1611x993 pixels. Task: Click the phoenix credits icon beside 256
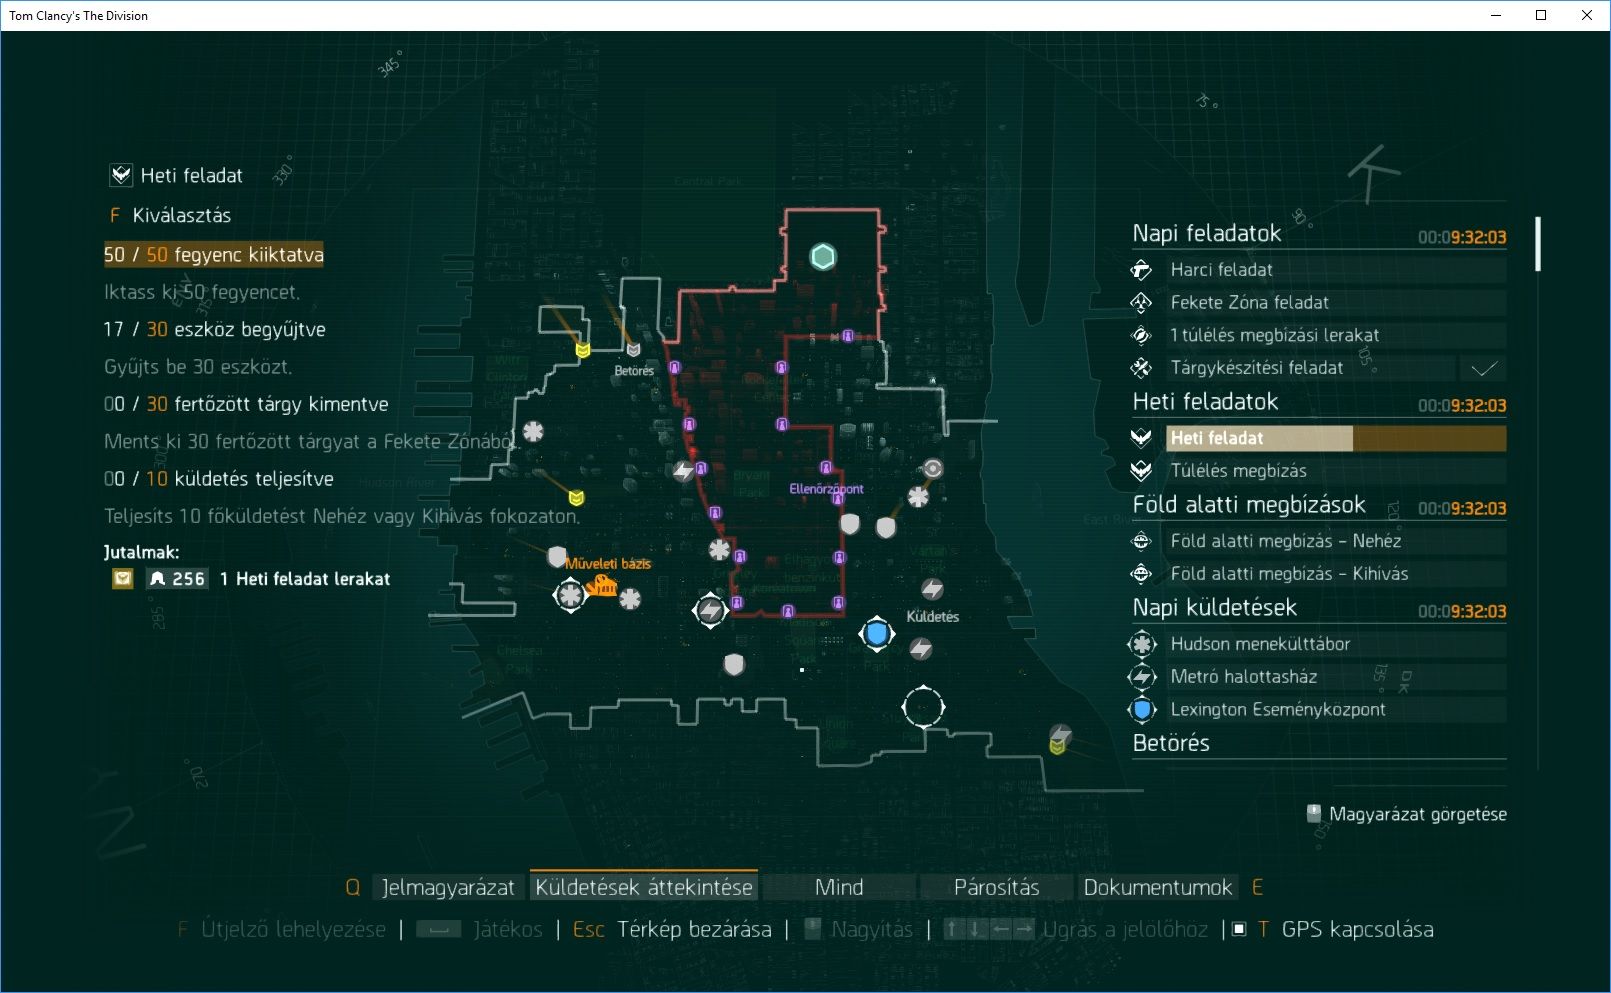157,579
